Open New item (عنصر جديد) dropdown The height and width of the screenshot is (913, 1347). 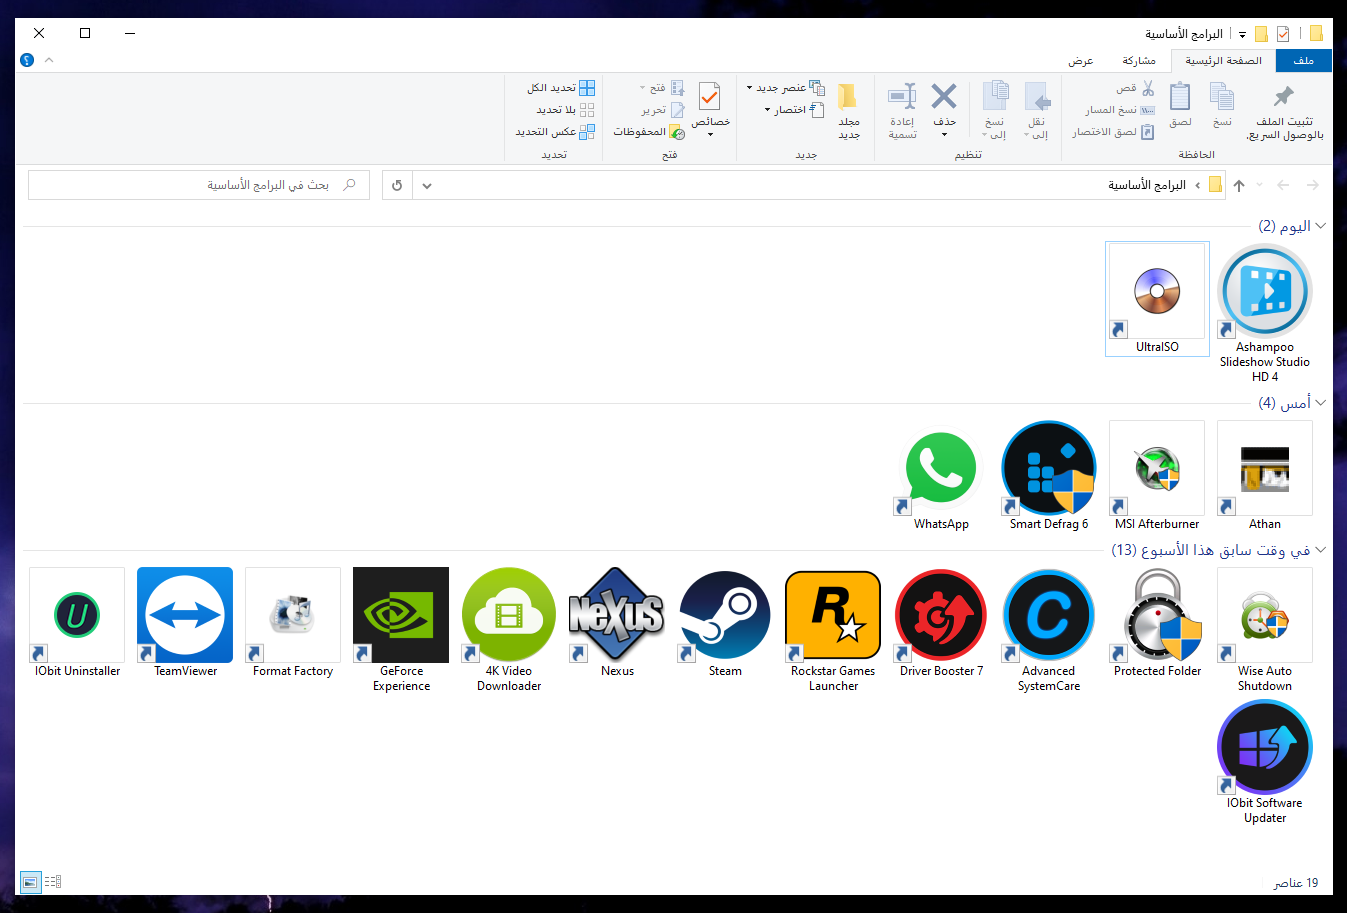point(786,88)
